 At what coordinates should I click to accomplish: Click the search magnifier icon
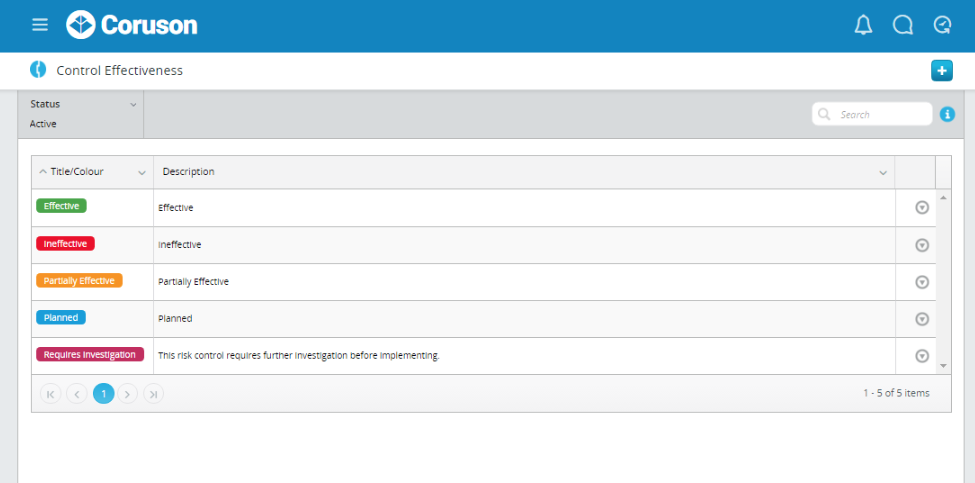pyautogui.click(x=825, y=114)
